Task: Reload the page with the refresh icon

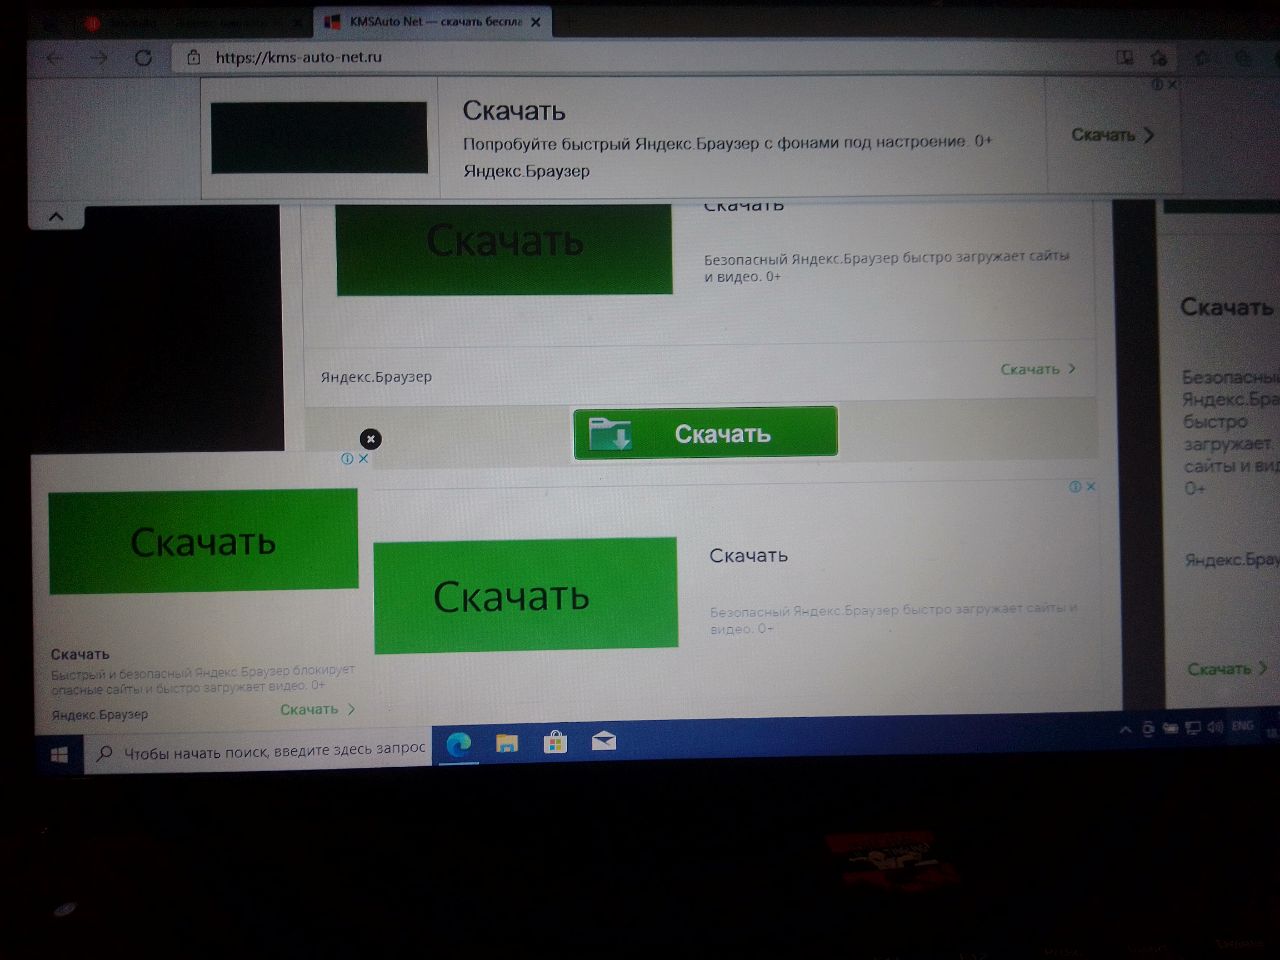Action: click(143, 58)
